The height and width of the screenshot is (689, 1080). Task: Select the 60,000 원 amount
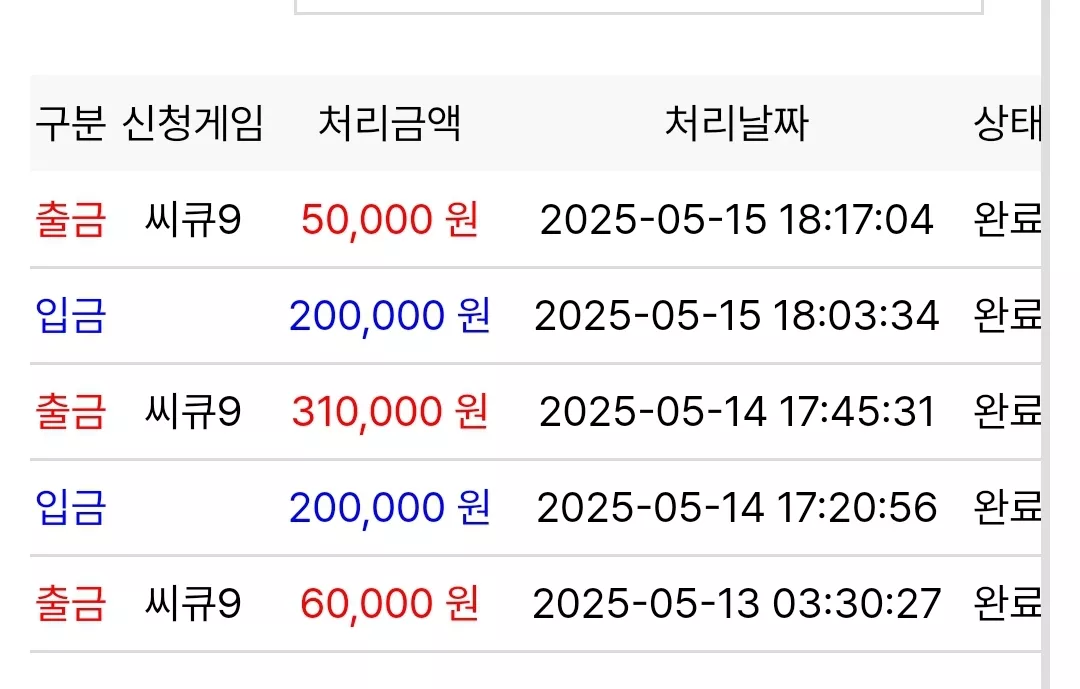coord(390,604)
